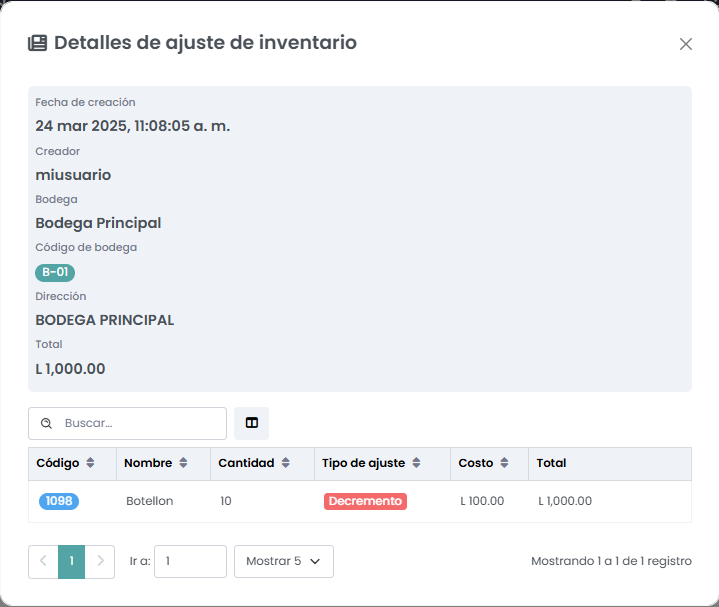Screen dimensions: 719x607
Task: Click the column visibility toggle icon
Action: 251,423
